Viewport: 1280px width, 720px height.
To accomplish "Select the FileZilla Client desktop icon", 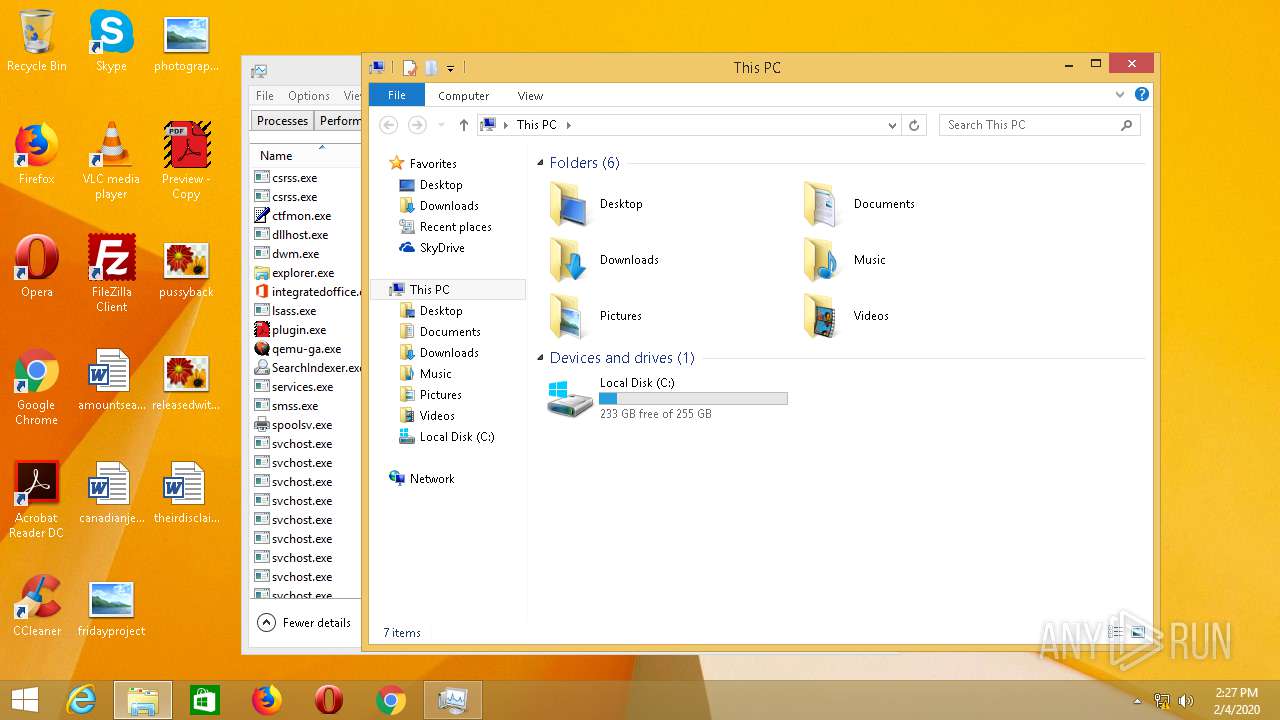I will click(x=111, y=274).
